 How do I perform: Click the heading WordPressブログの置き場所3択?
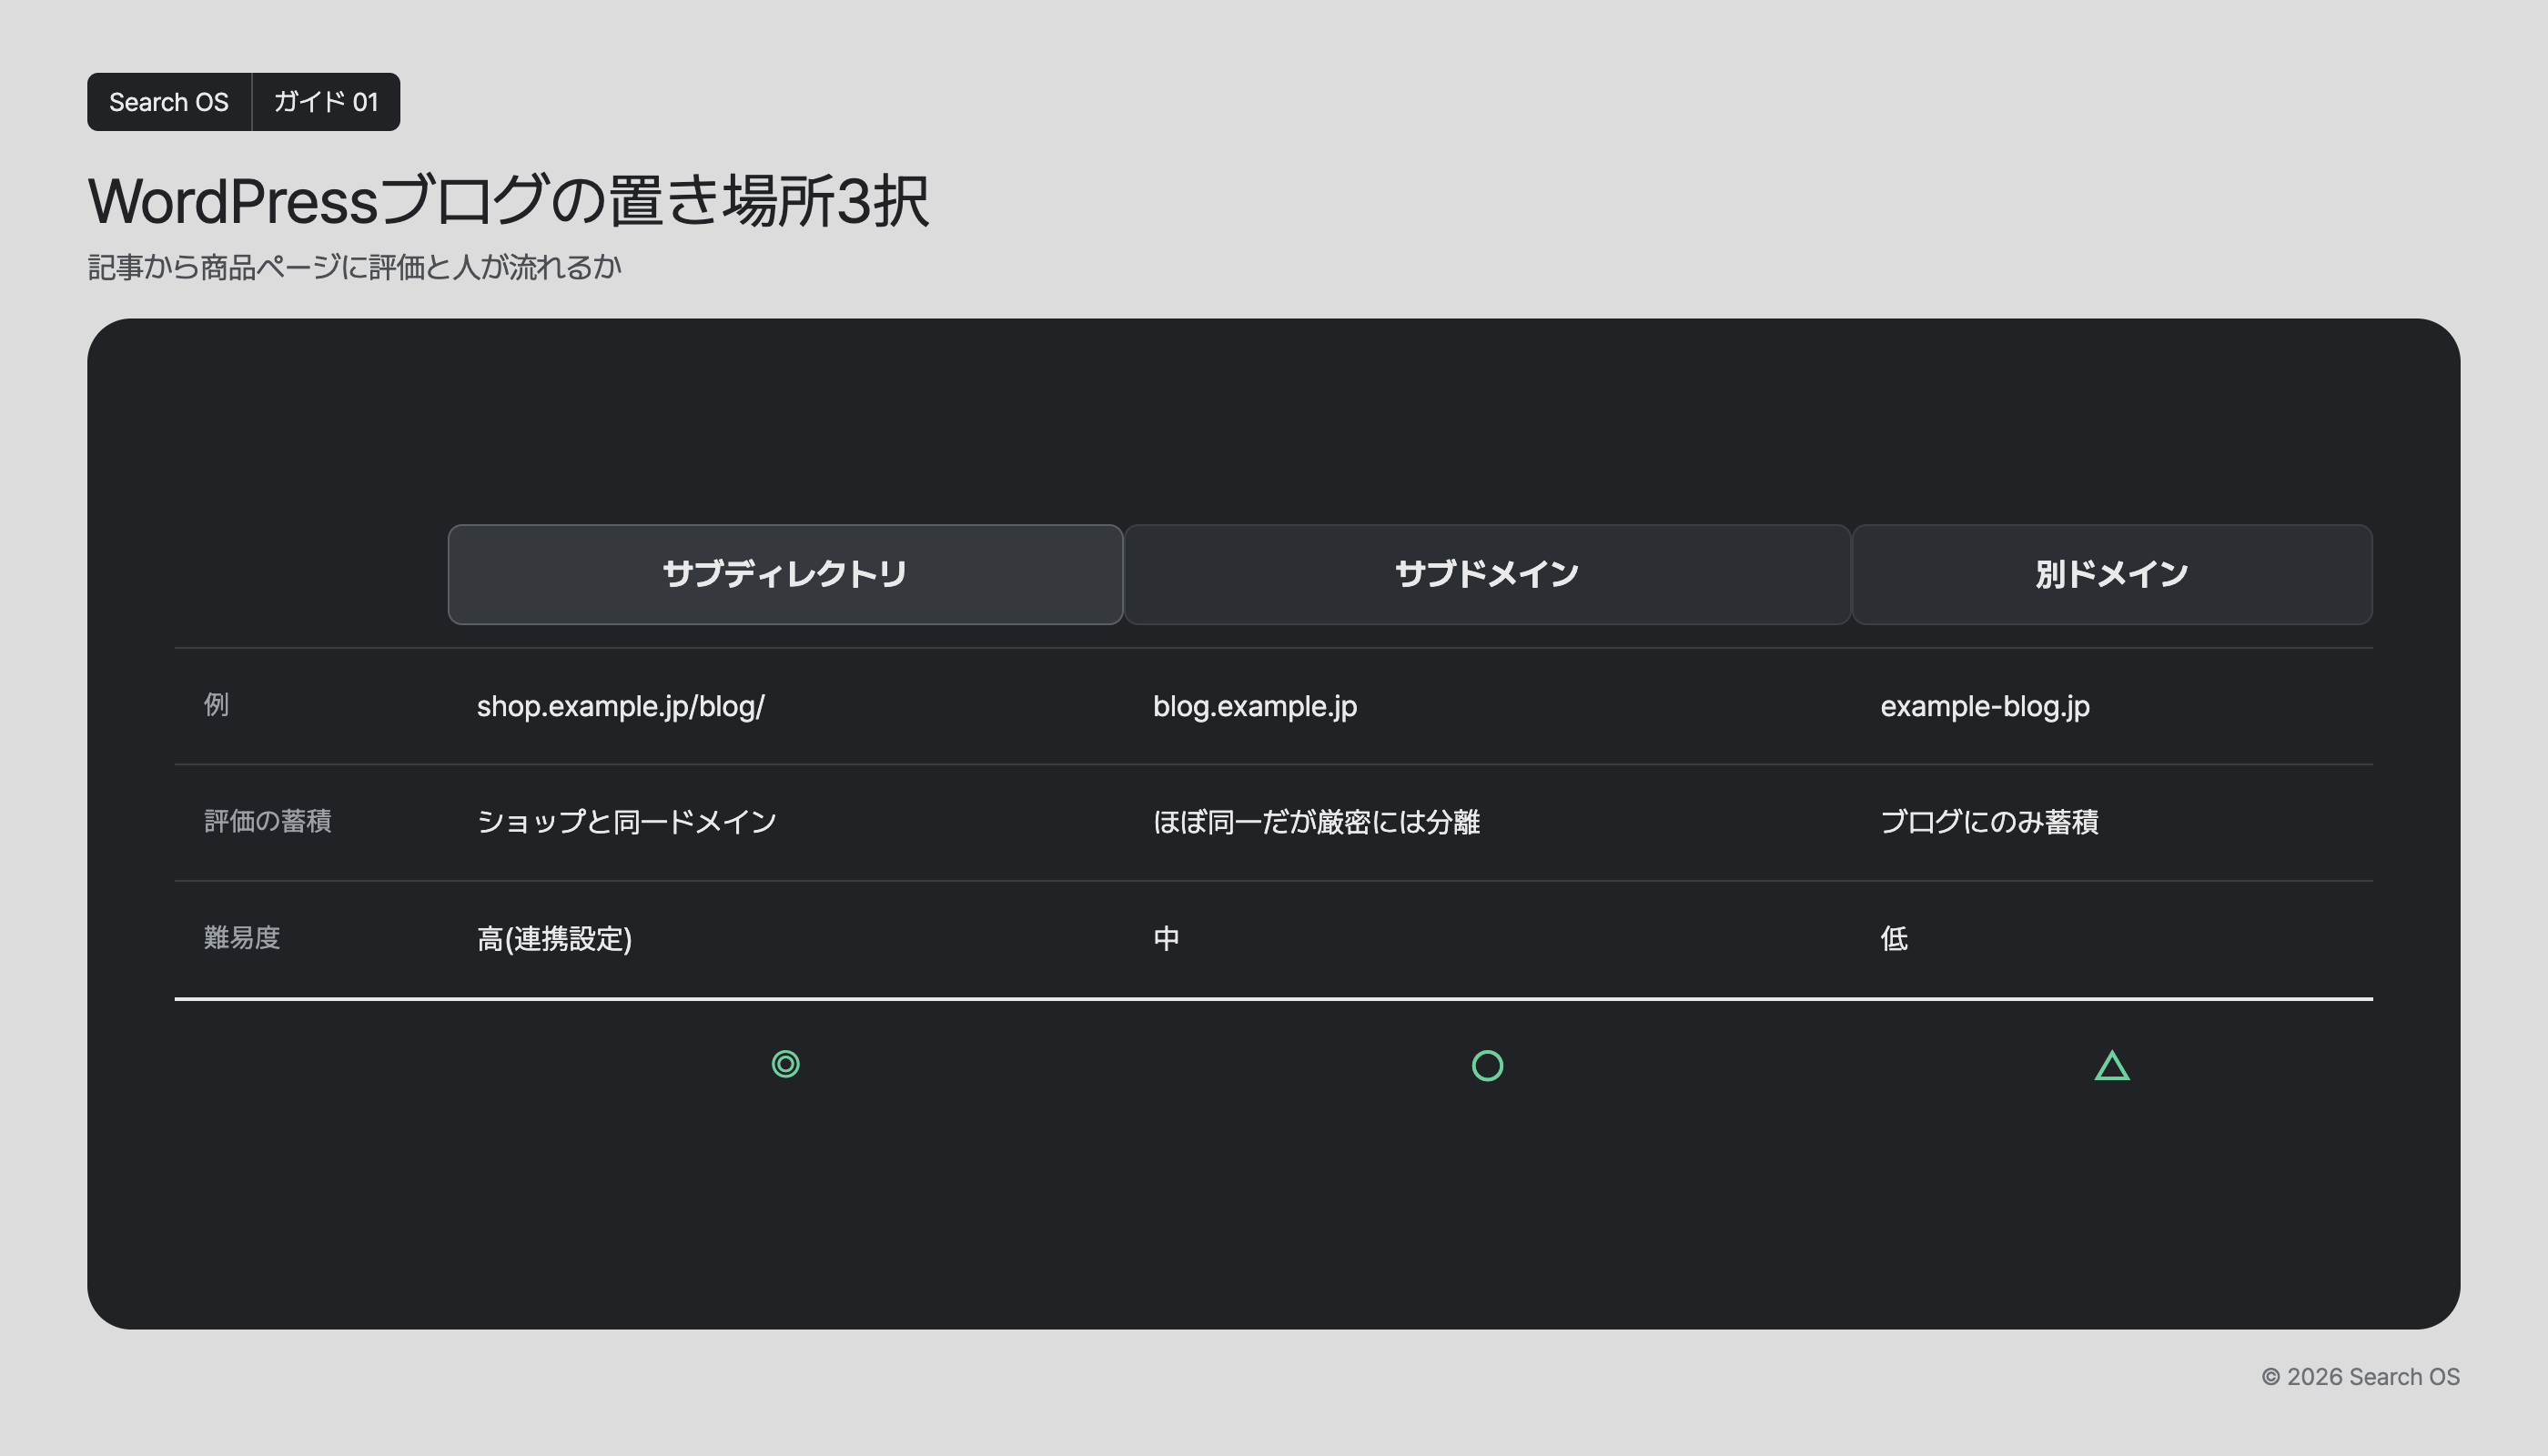508,201
